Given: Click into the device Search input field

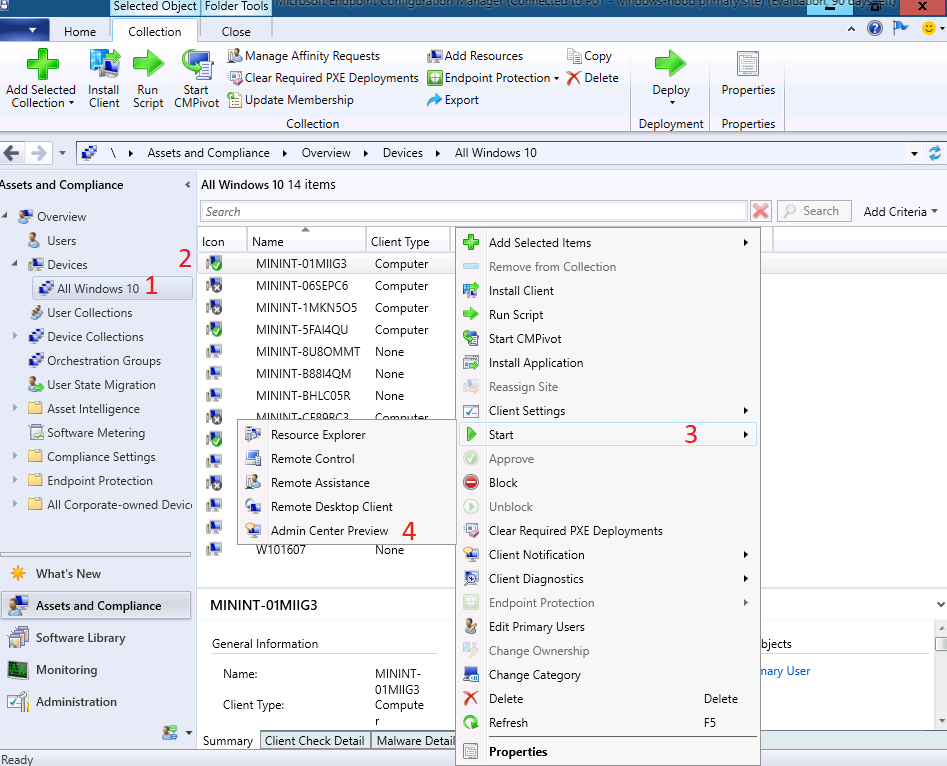Looking at the screenshot, I should 474,211.
